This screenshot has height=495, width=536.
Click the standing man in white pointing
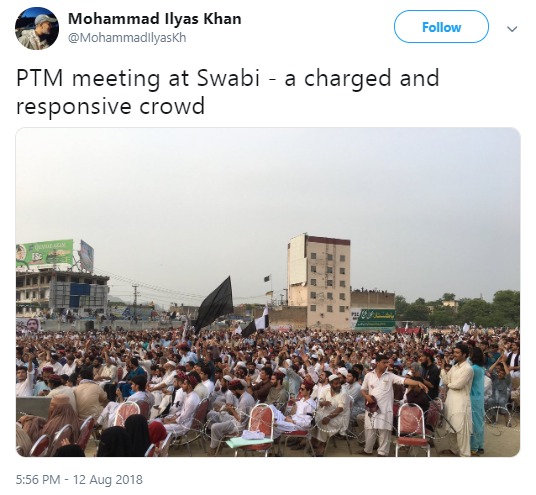pyautogui.click(x=381, y=404)
